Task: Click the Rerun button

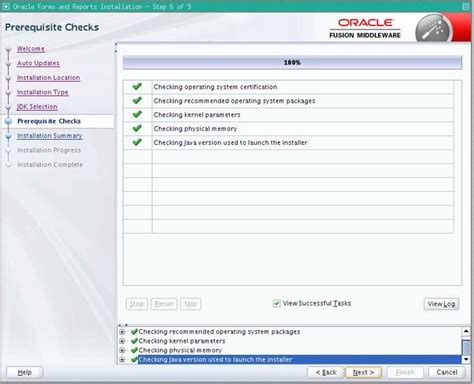Action: 164,304
